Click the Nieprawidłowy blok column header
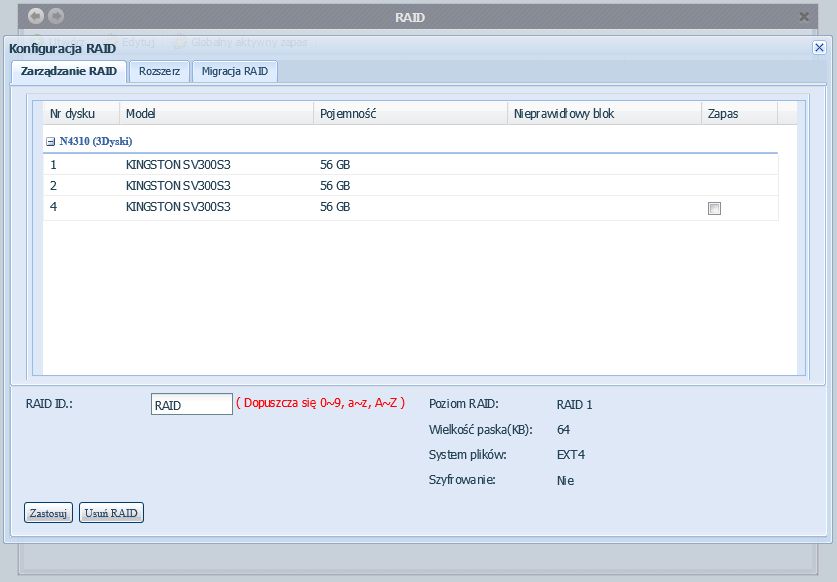 pos(604,113)
